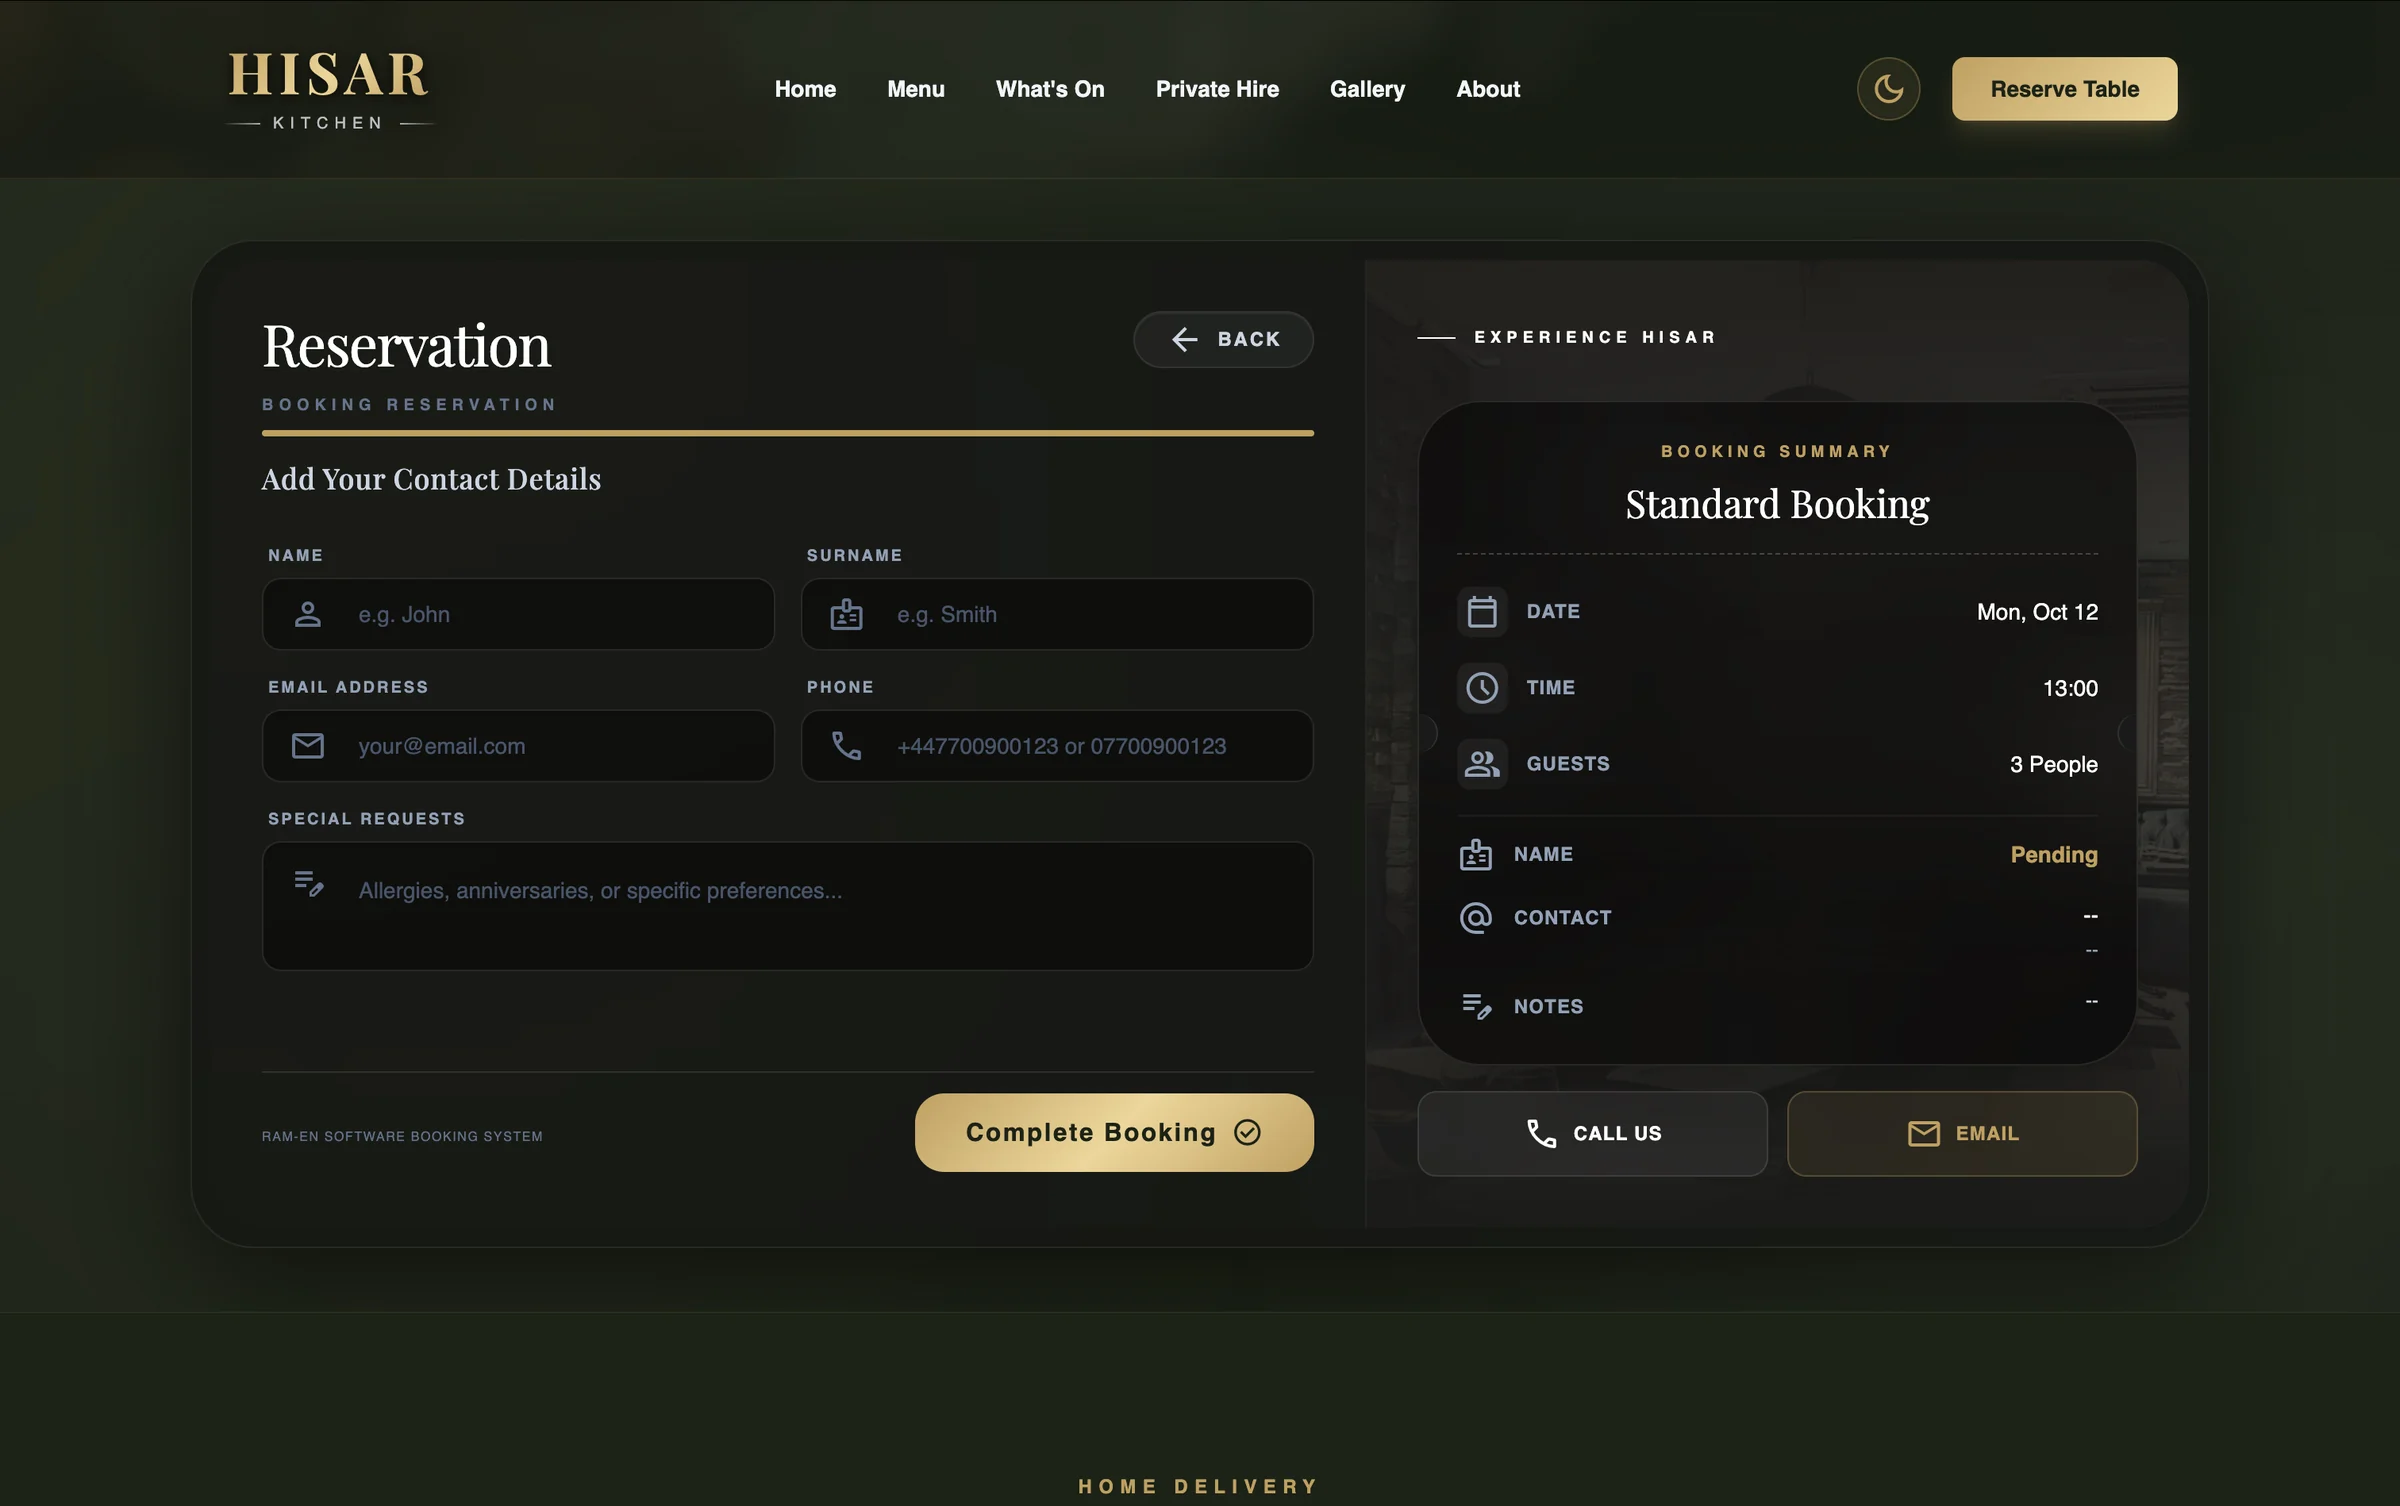
Task: Focus the your@email.com input field
Action: tap(518, 746)
